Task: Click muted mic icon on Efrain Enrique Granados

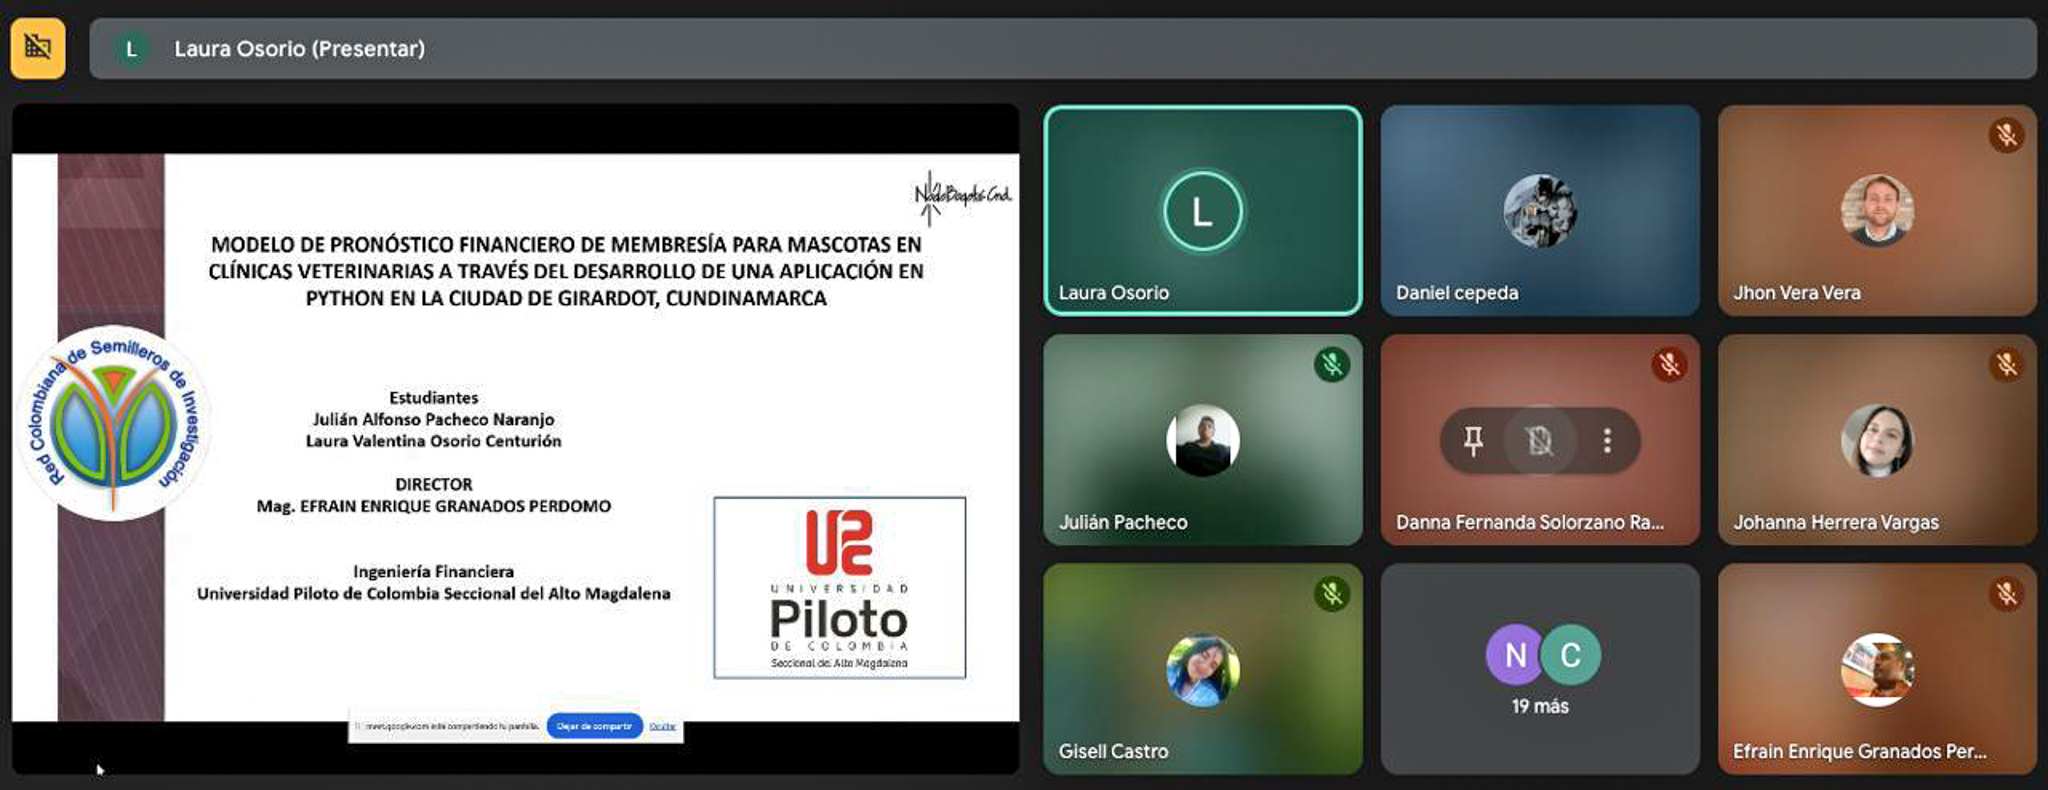Action: 2006,594
